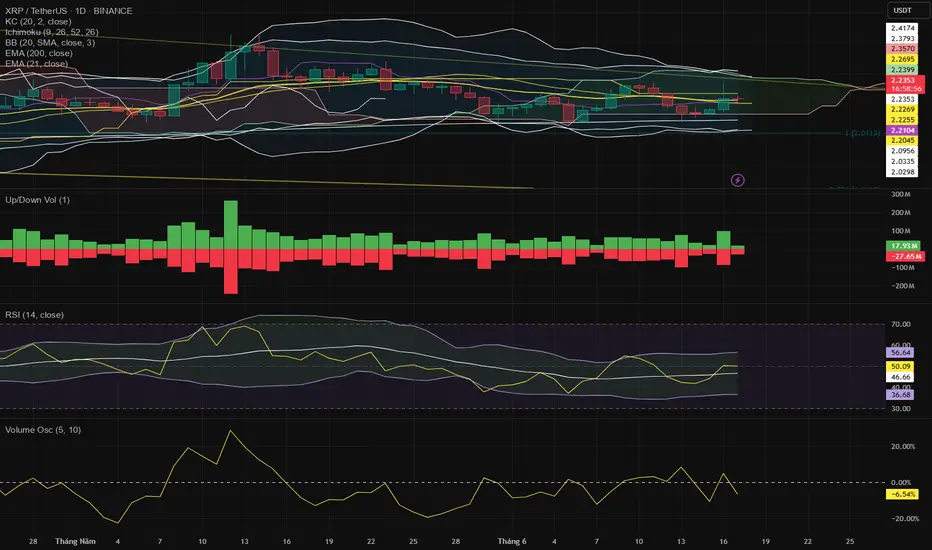
Task: Select the Up/Down Vol (1) pane label
Action: click(37, 200)
